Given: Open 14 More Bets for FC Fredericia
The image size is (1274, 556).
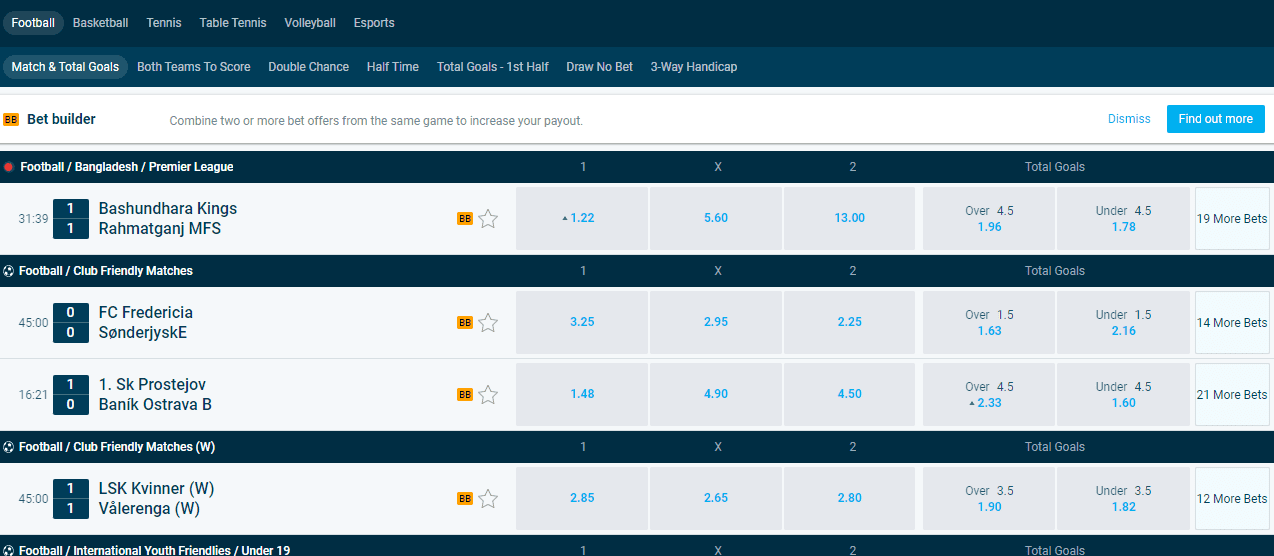Looking at the screenshot, I should (x=1232, y=322).
